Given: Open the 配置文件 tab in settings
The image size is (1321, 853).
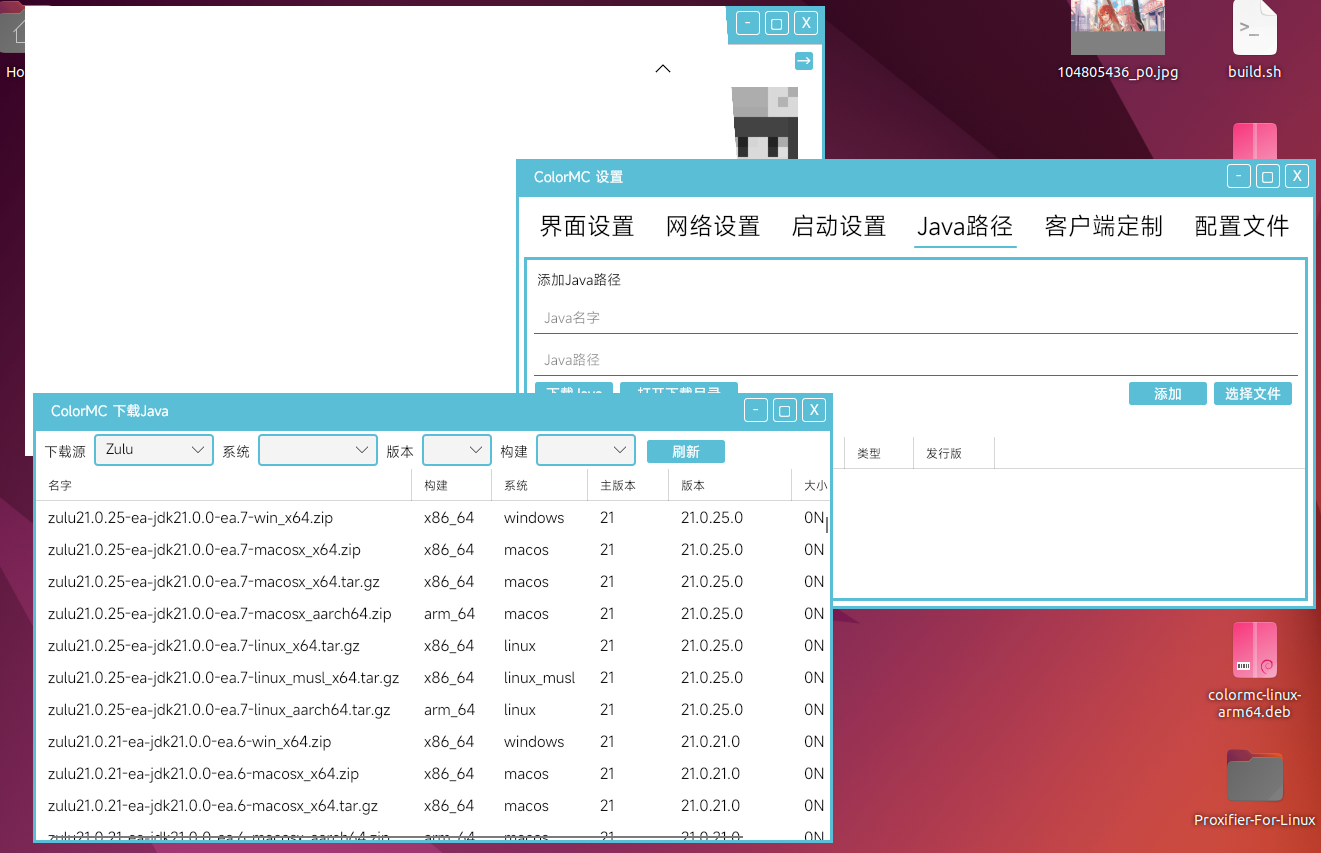Looking at the screenshot, I should [1241, 226].
